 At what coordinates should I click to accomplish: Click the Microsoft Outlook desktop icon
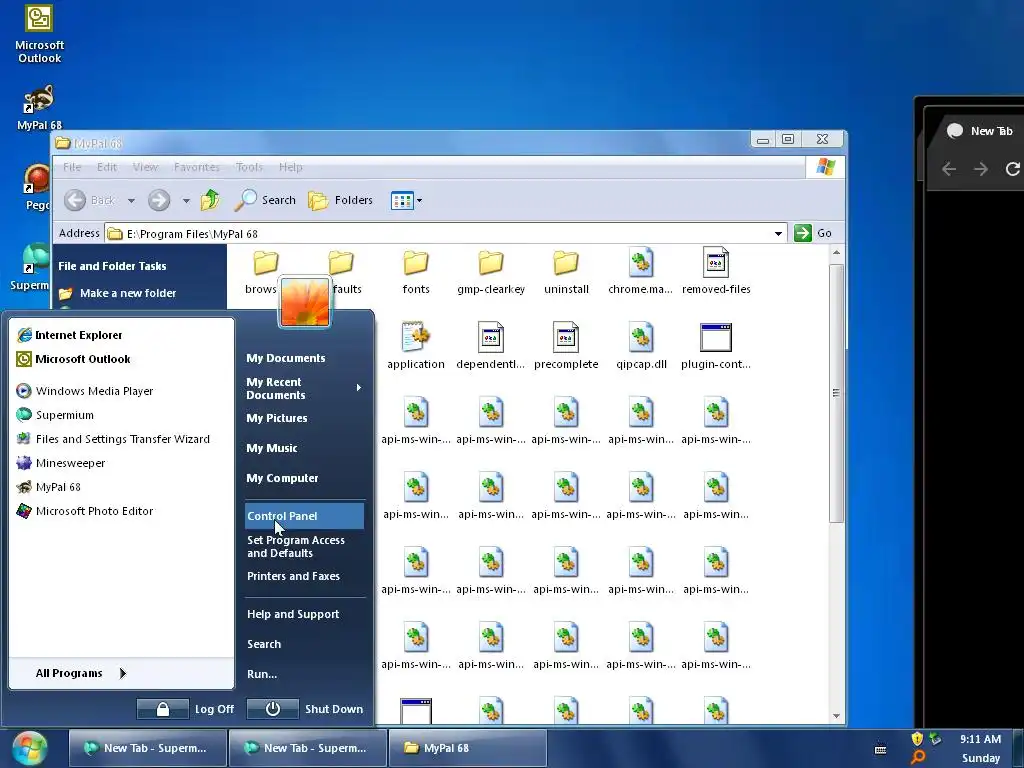(39, 34)
